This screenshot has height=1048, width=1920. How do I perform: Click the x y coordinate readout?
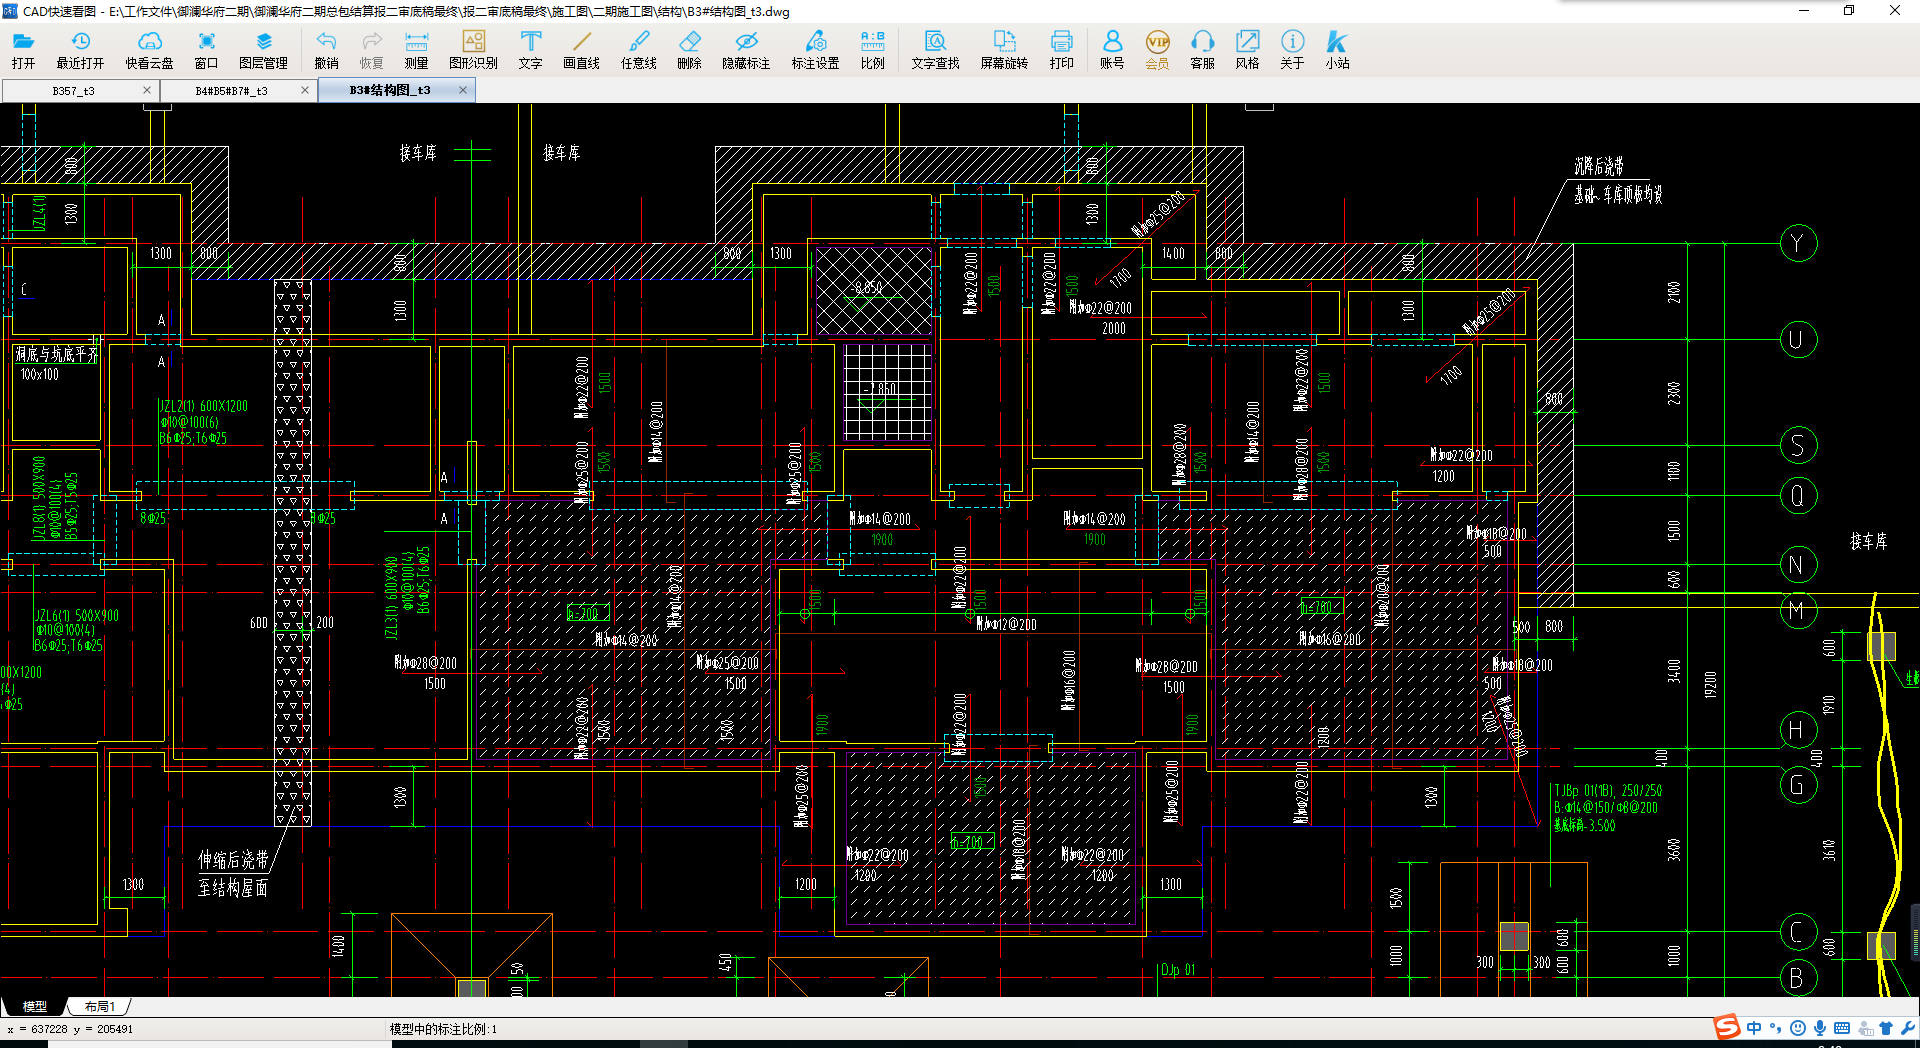(70, 1029)
